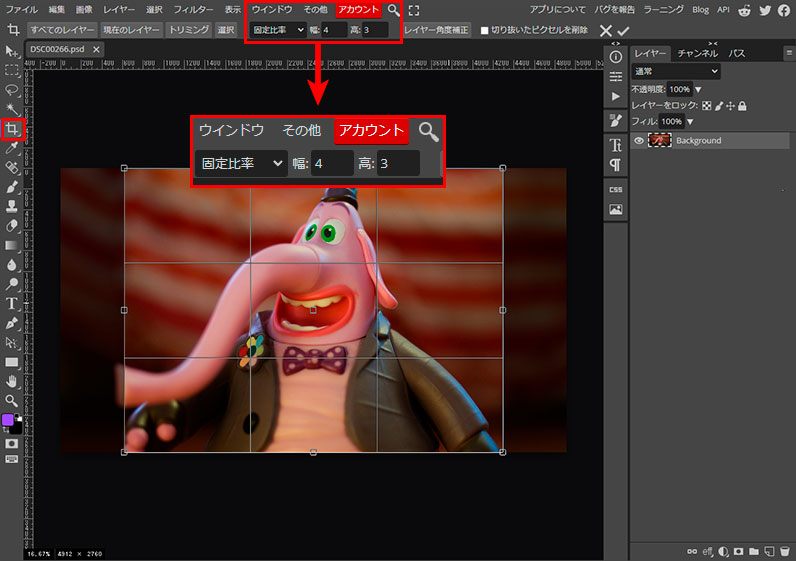The image size is (796, 561).
Task: Open the Paragraph panel icon
Action: click(x=616, y=164)
